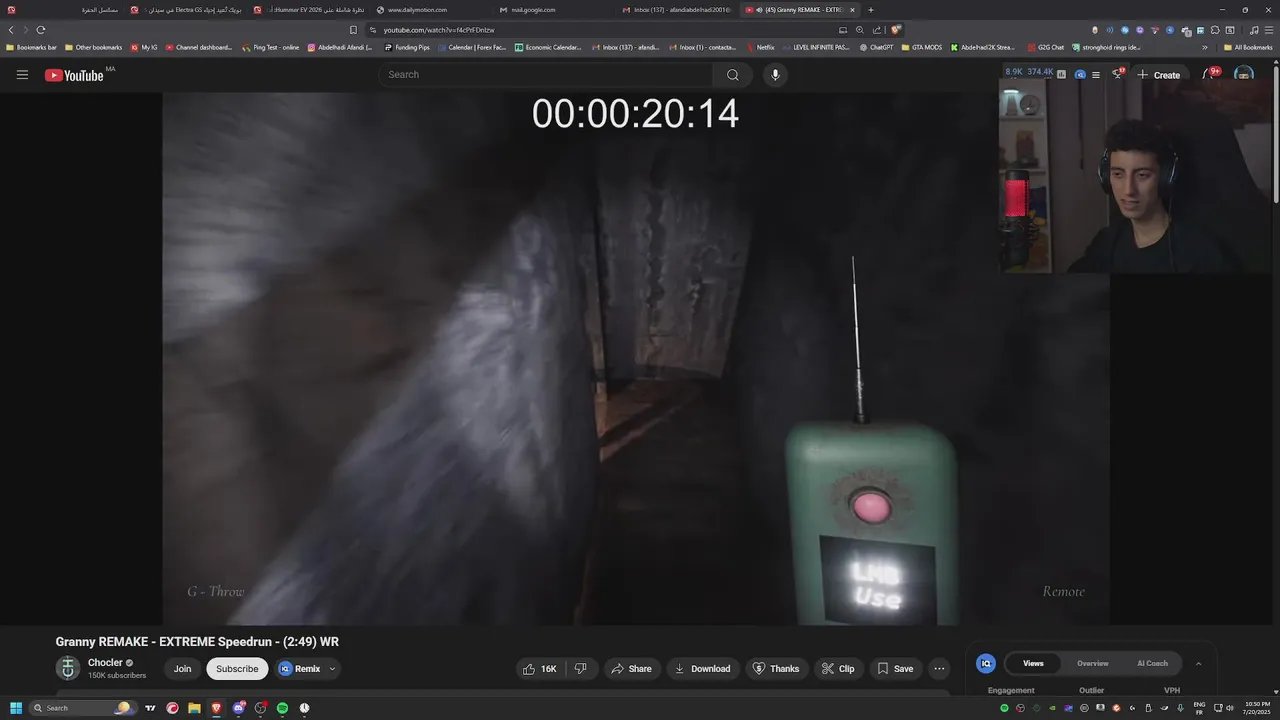Image resolution: width=1280 pixels, height=720 pixels.
Task: Click the vidIQ IQ logo in side panel
Action: tap(986, 663)
